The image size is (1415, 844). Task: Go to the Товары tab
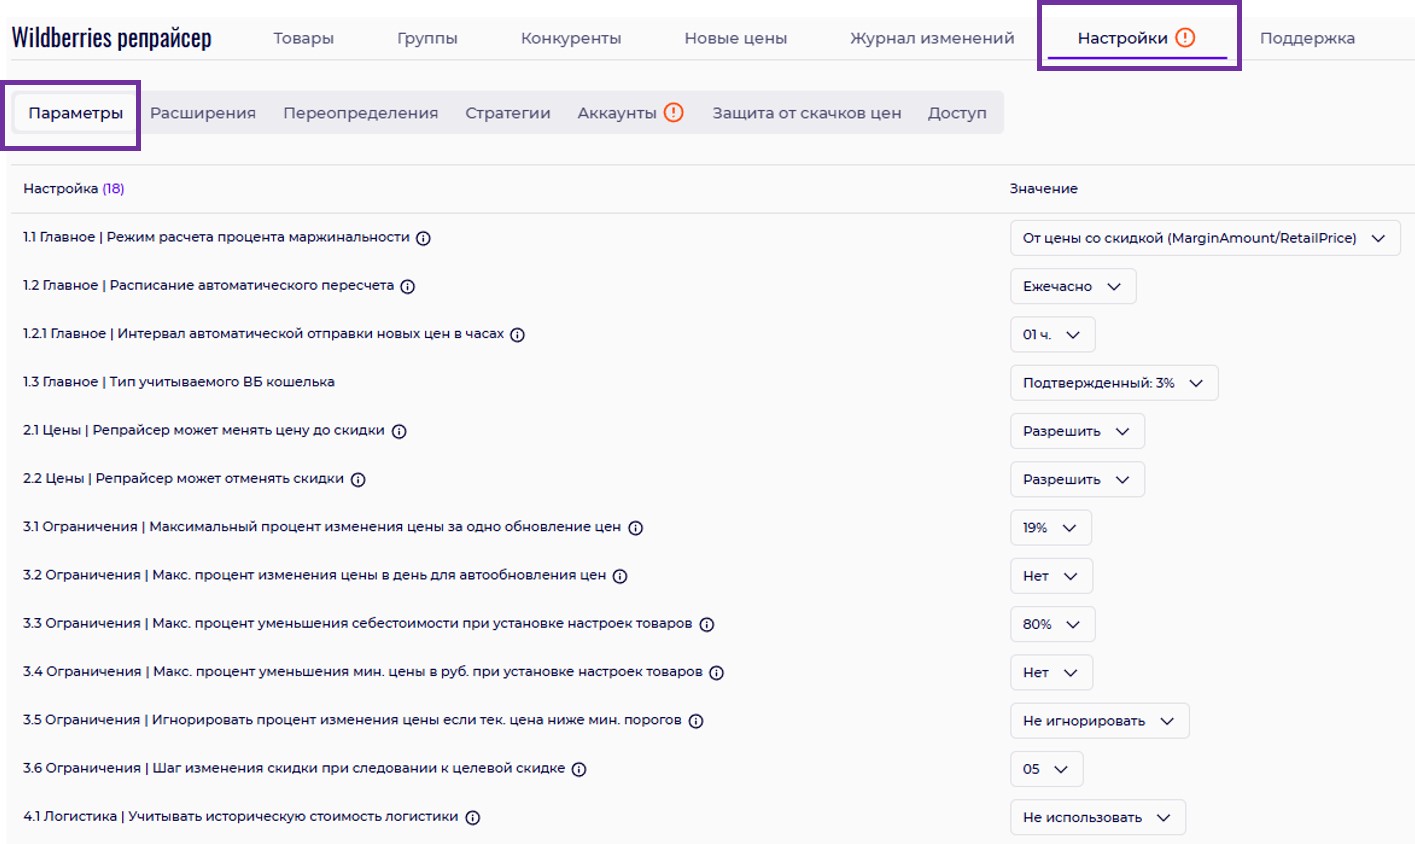coord(304,38)
